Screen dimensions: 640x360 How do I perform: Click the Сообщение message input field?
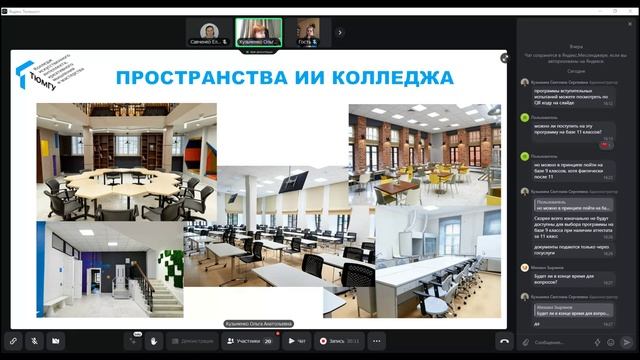point(561,342)
